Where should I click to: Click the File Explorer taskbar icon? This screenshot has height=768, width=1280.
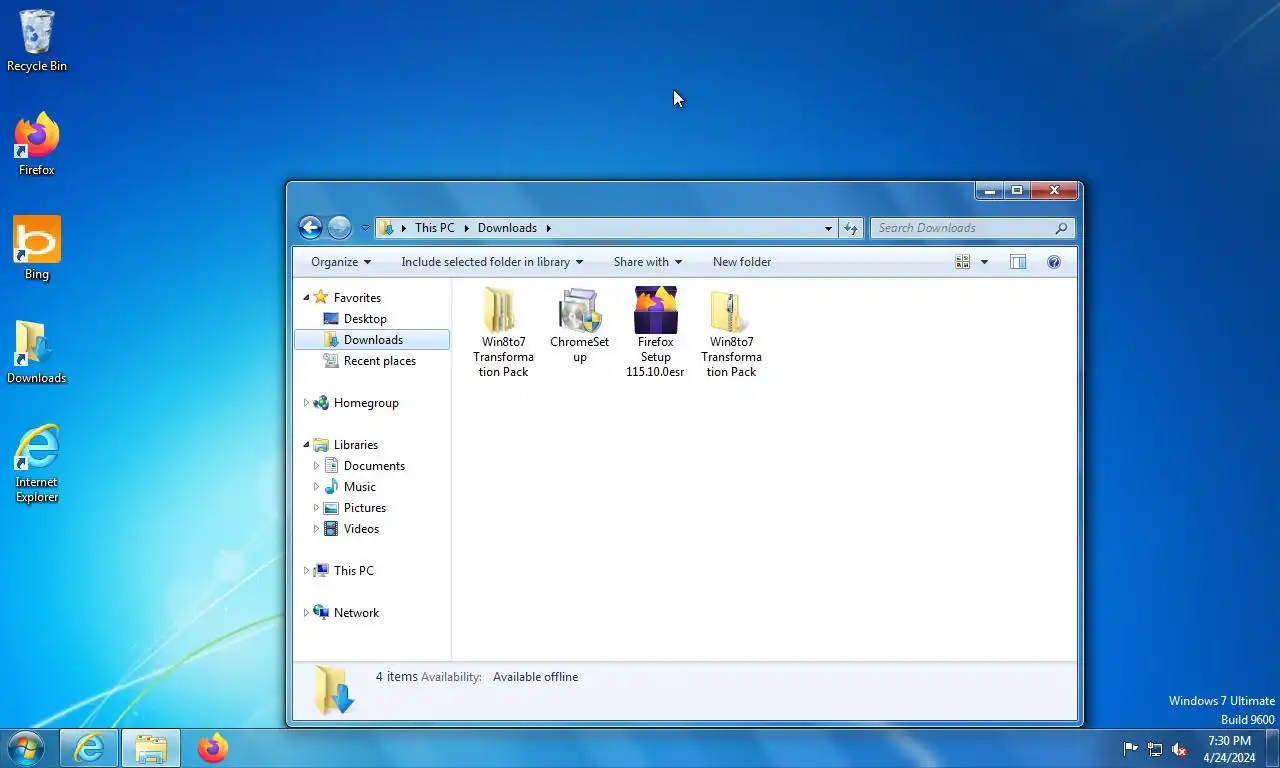click(151, 748)
